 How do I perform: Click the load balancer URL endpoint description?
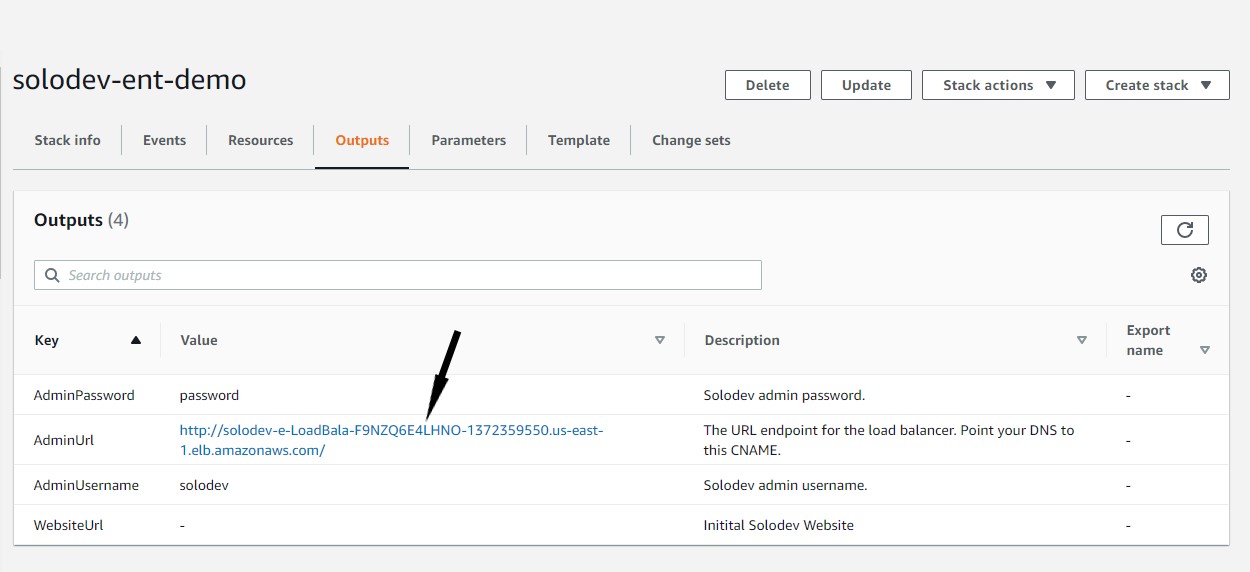click(889, 440)
